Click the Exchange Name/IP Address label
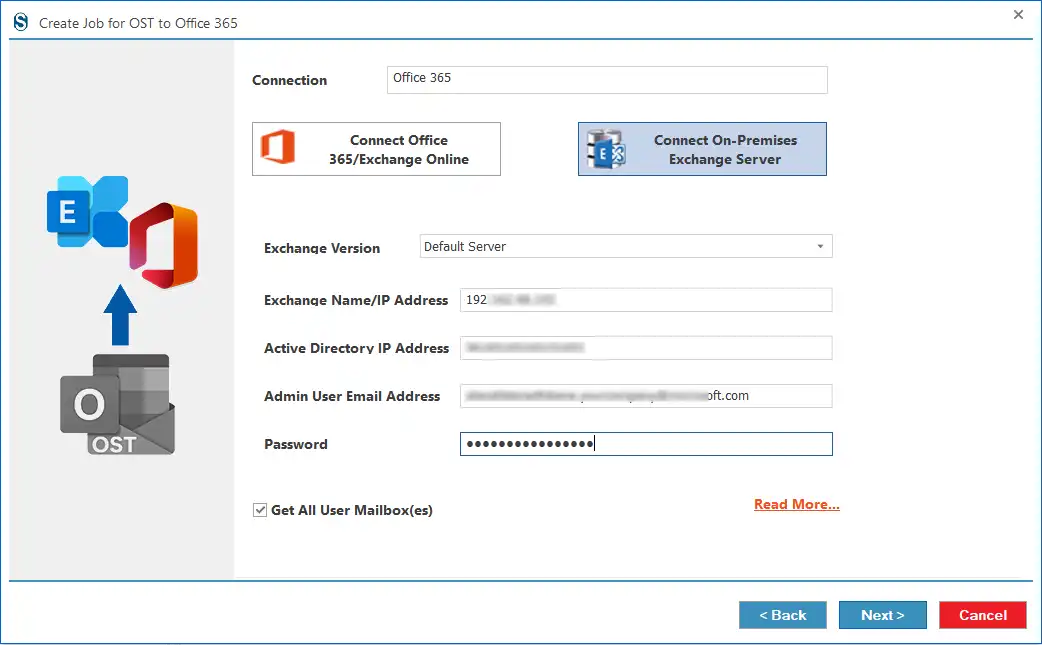 356,300
